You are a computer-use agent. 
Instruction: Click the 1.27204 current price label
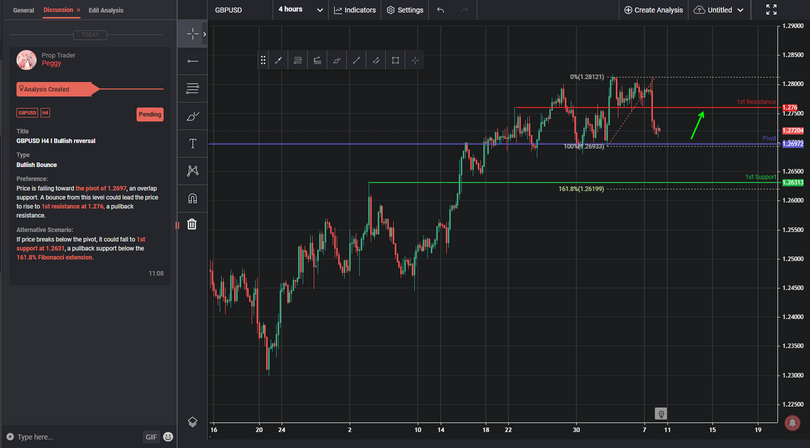coord(792,131)
